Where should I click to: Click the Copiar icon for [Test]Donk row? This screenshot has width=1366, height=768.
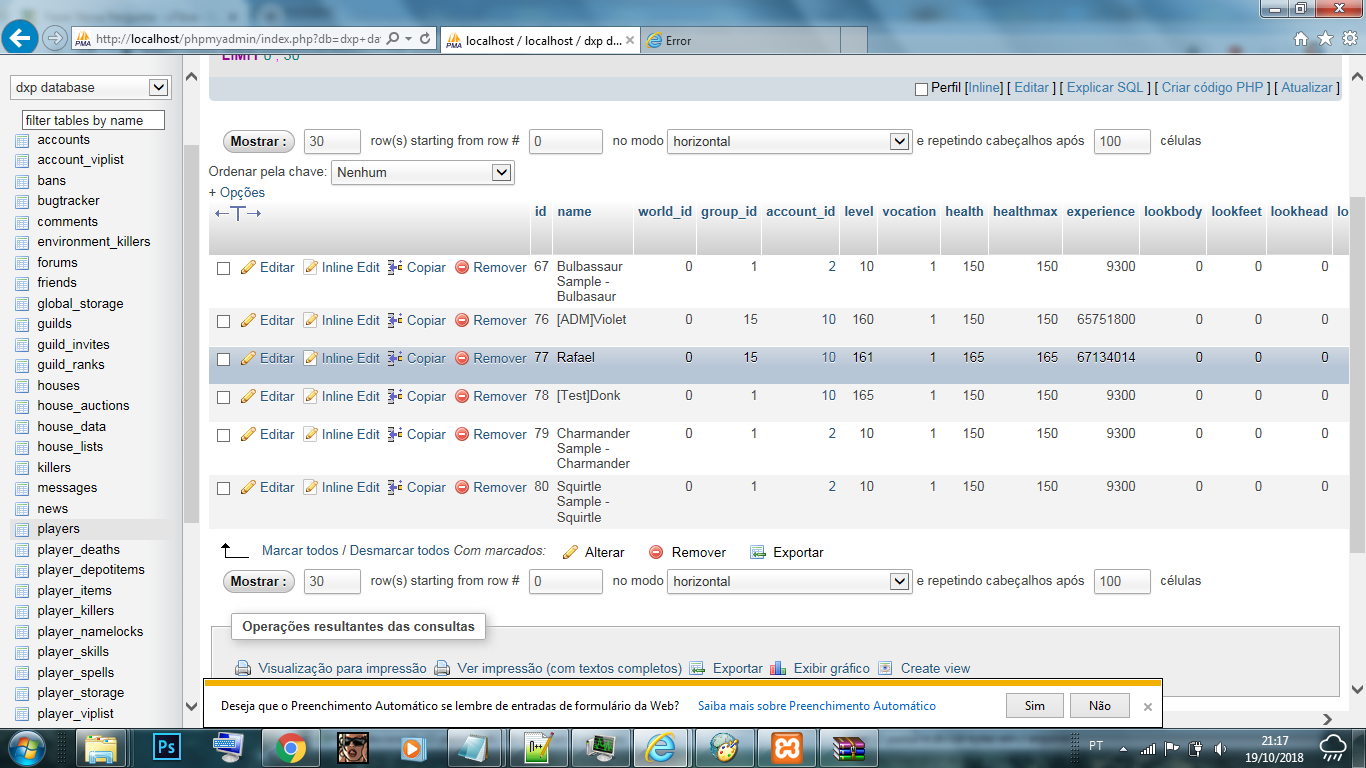[x=395, y=396]
